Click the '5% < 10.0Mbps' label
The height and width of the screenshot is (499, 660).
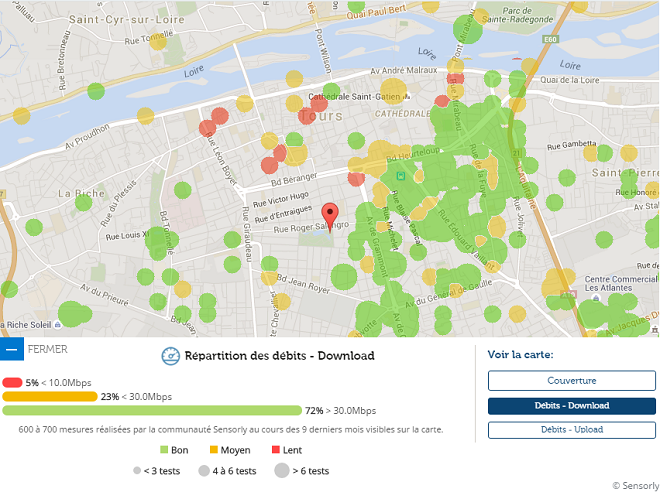(59, 383)
